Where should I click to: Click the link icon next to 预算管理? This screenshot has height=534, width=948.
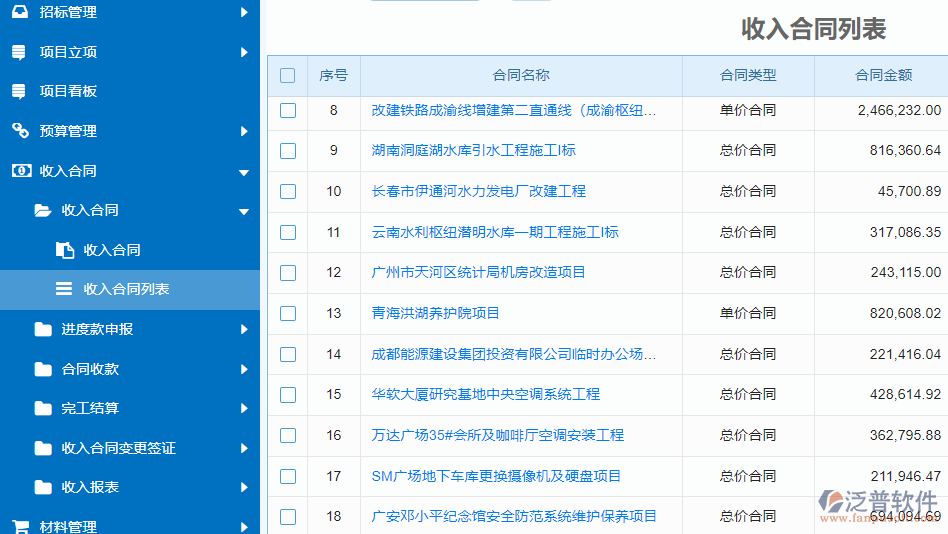click(20, 131)
